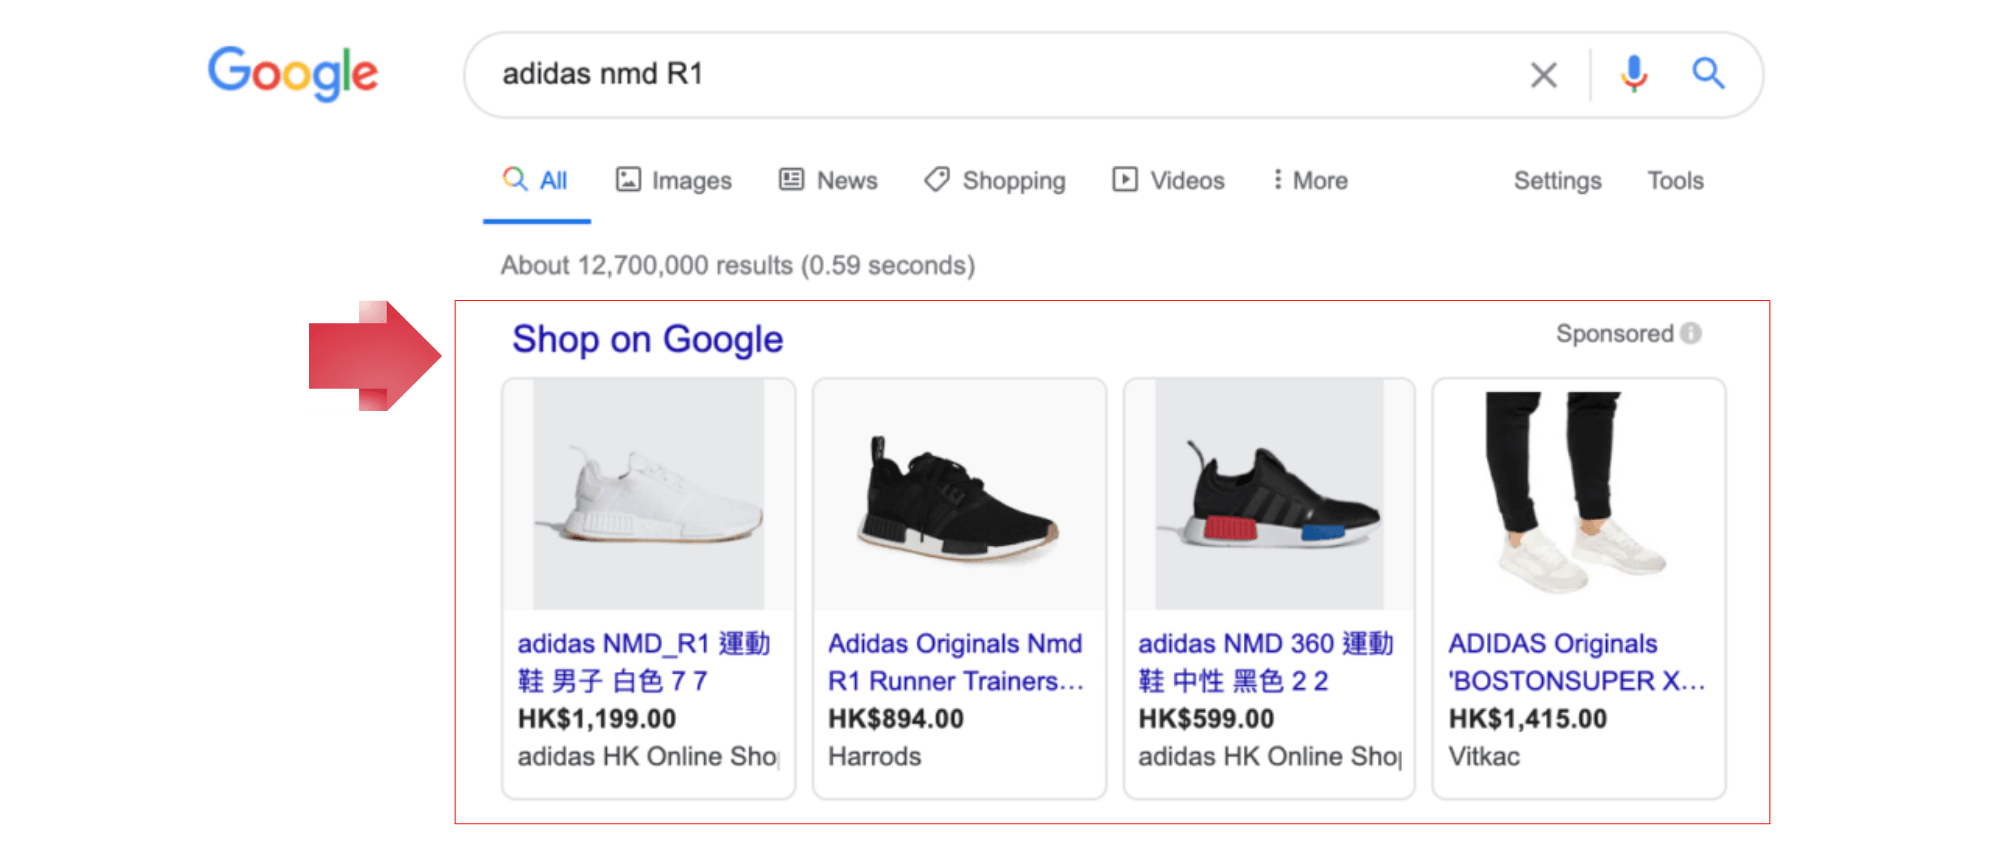Screen dimensions: 2000x854
Task: Click the Sponsored label
Action: [1614, 333]
